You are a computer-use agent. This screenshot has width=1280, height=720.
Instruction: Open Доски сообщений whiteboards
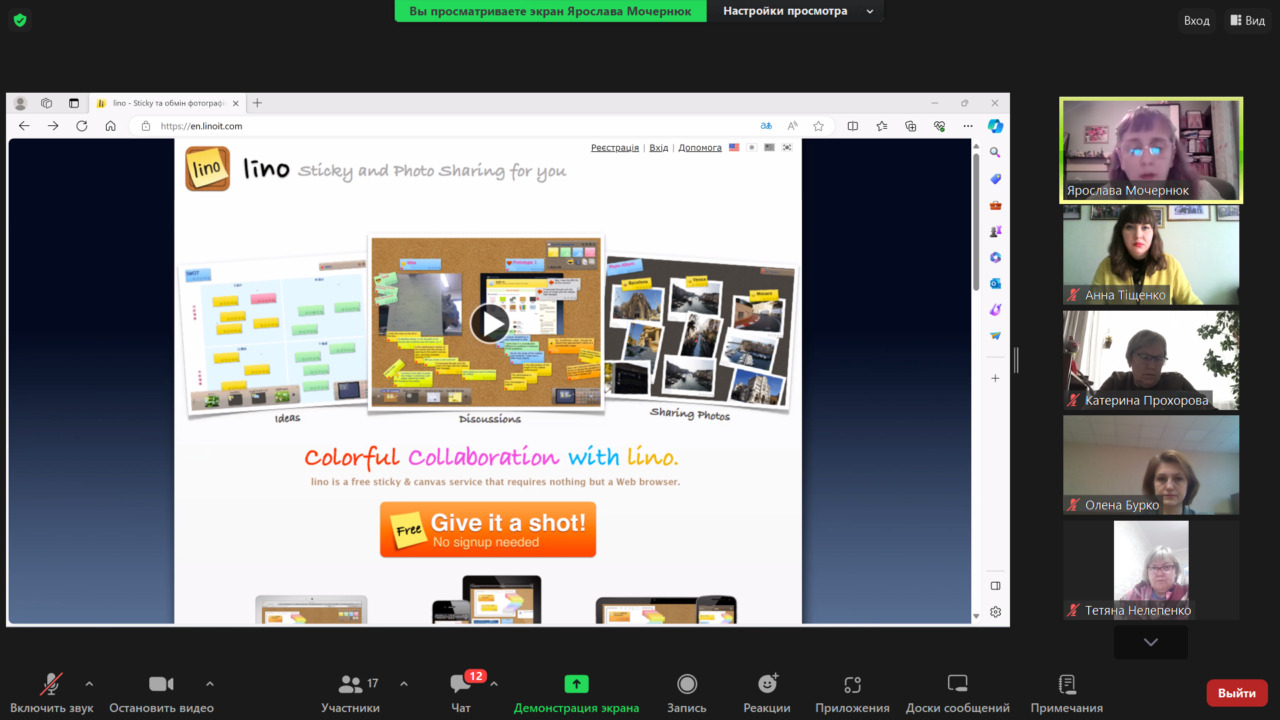click(957, 693)
